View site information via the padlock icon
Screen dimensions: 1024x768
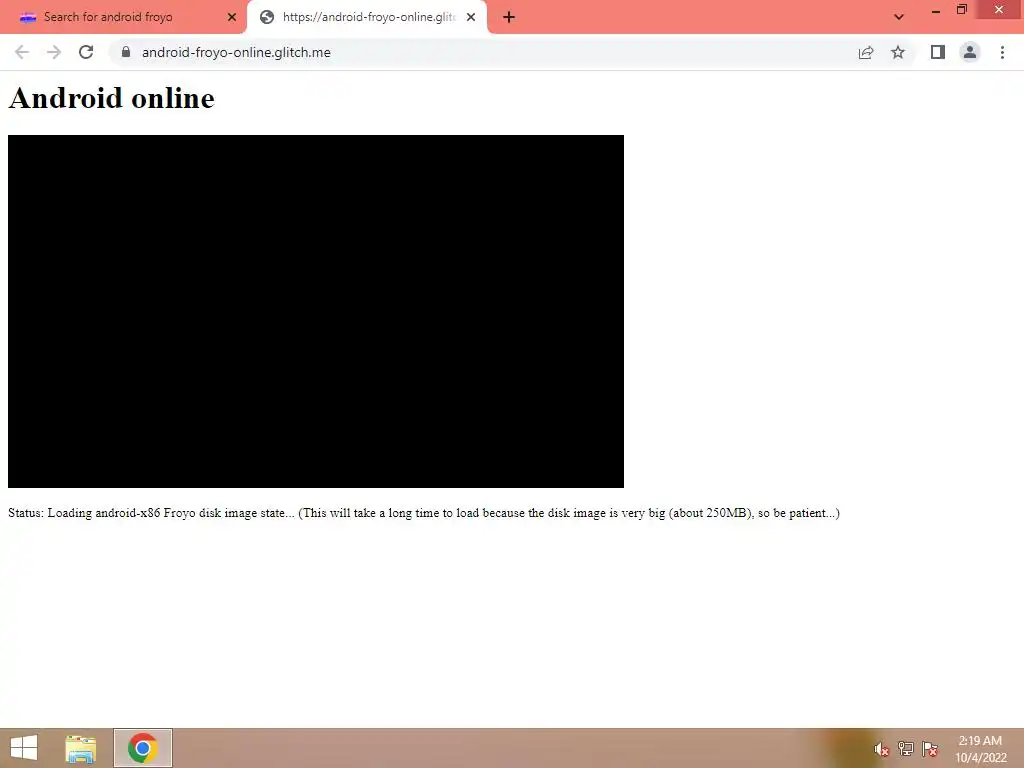126,52
